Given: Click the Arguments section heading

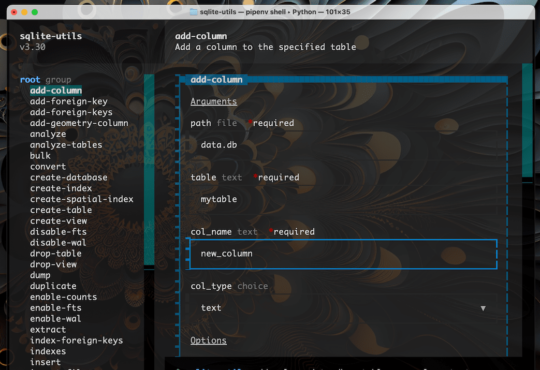Looking at the screenshot, I should point(214,102).
